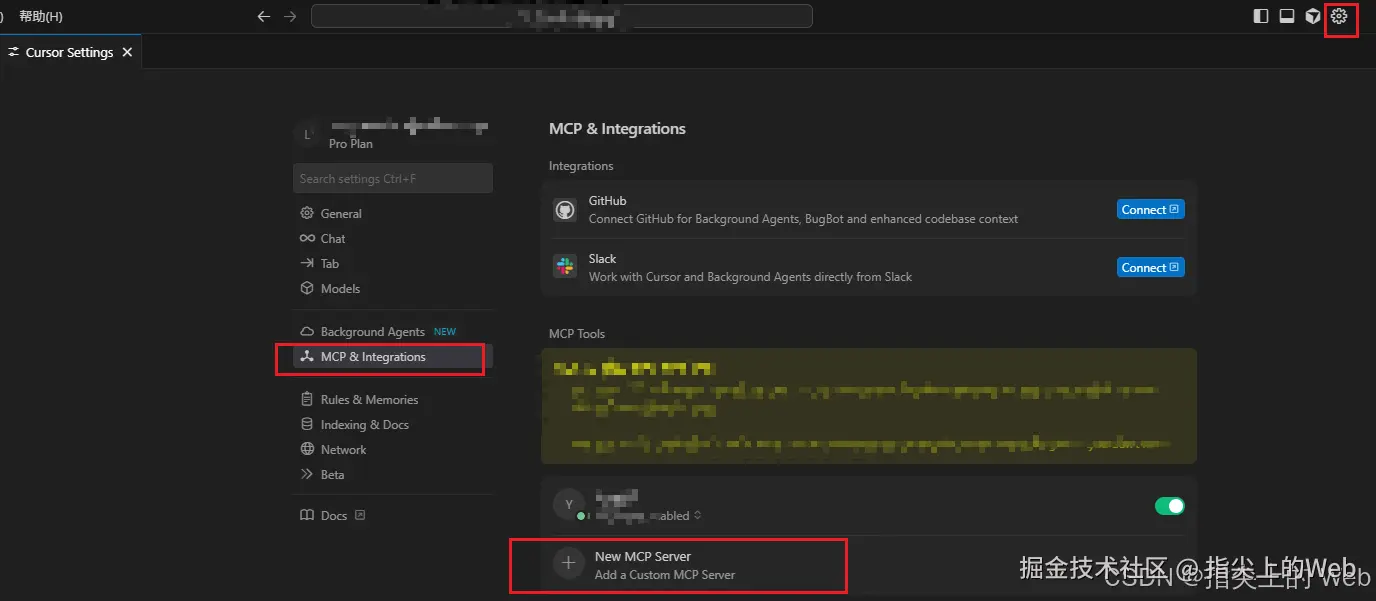This screenshot has width=1376, height=601.
Task: Connect the Slack integration
Action: [1150, 267]
